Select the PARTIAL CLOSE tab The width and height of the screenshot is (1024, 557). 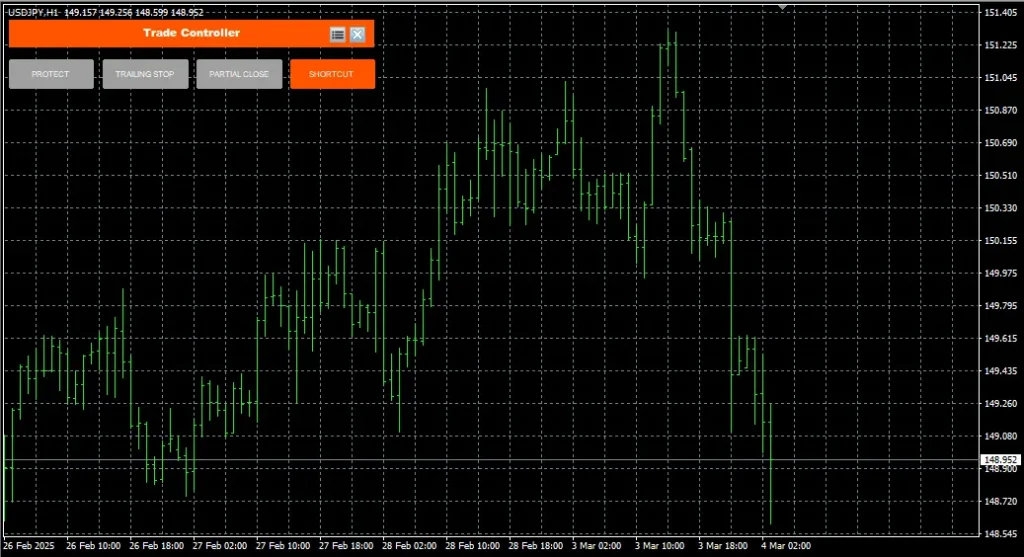tap(239, 74)
